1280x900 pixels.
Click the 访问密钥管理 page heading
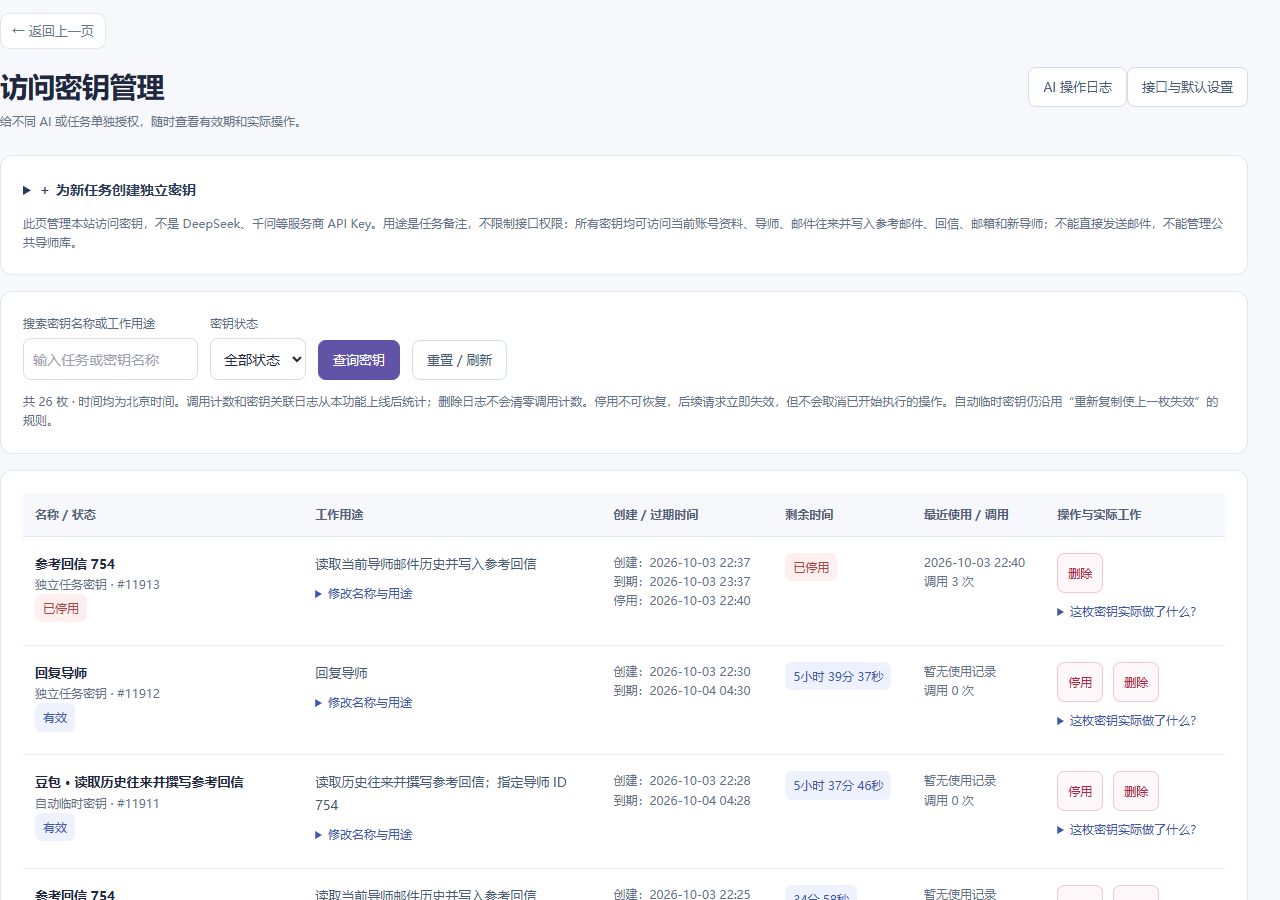[82, 88]
